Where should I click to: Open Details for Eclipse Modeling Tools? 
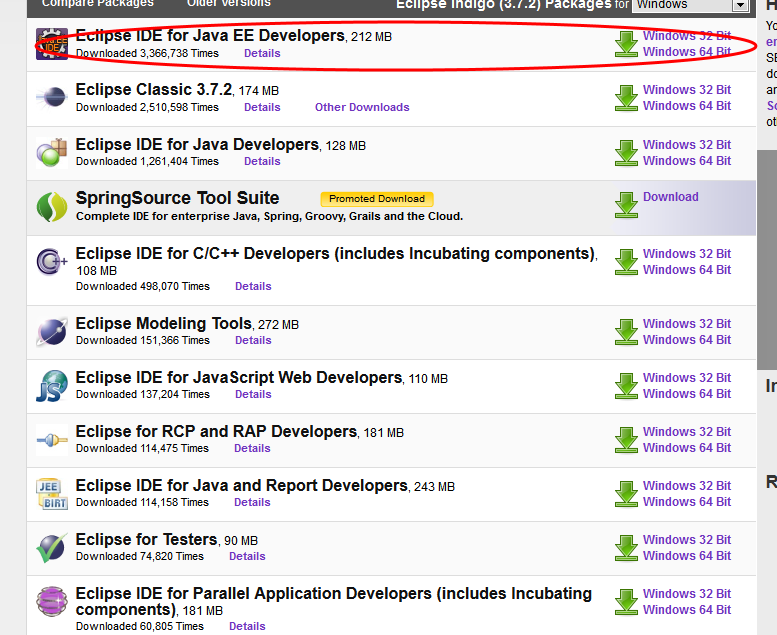(253, 340)
